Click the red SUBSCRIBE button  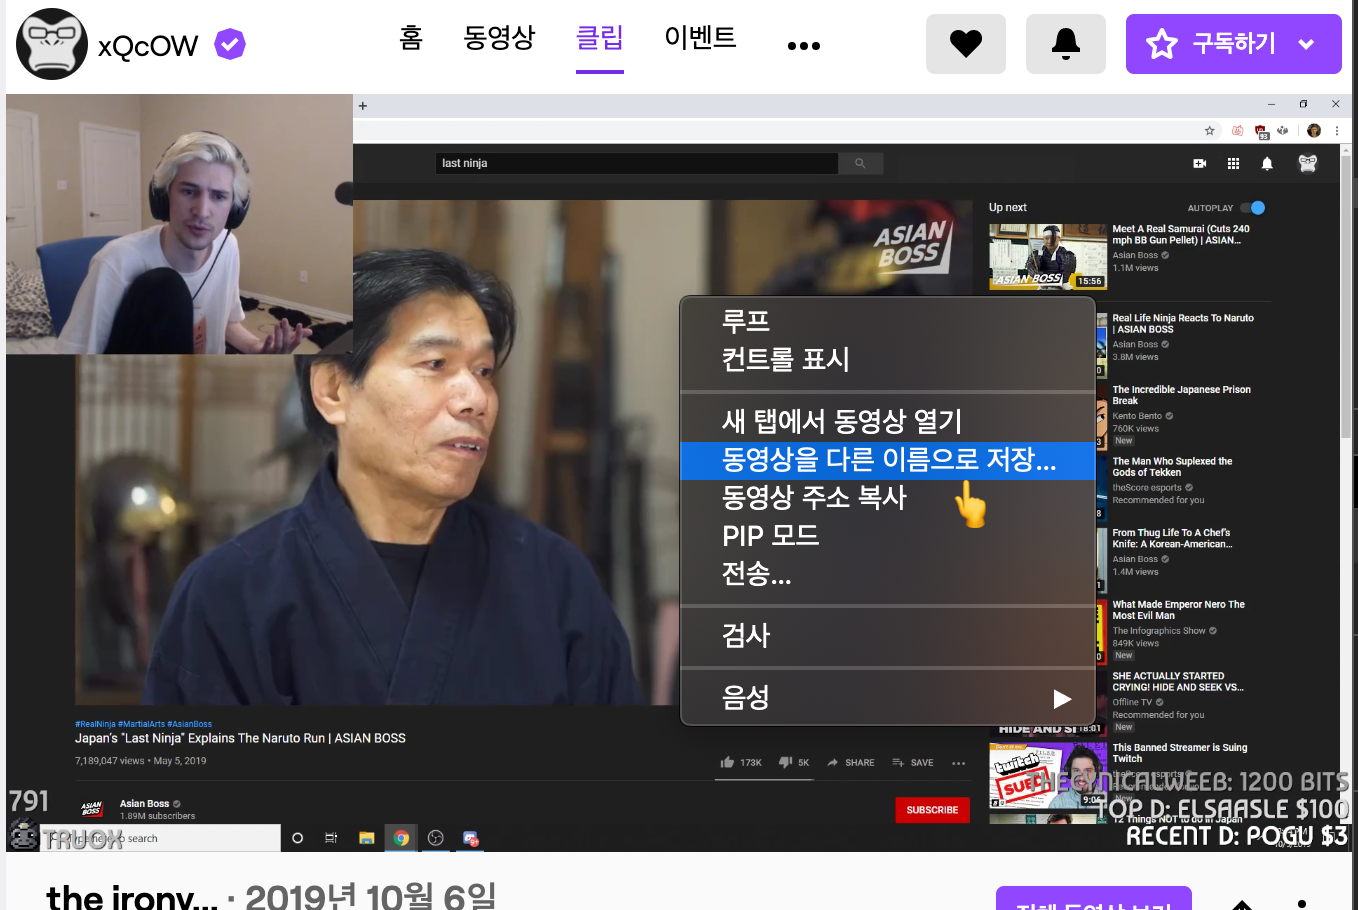click(x=932, y=810)
